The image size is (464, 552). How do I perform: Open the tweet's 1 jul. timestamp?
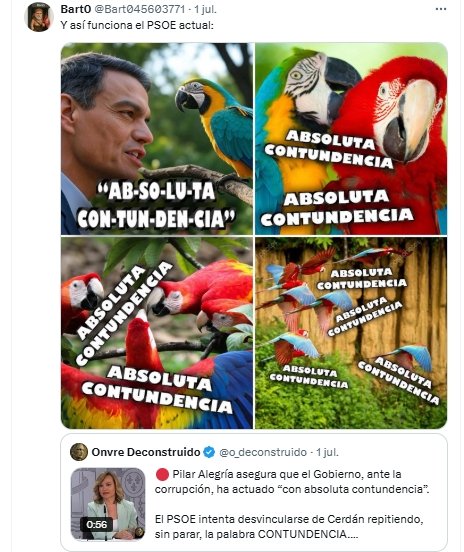click(x=205, y=9)
